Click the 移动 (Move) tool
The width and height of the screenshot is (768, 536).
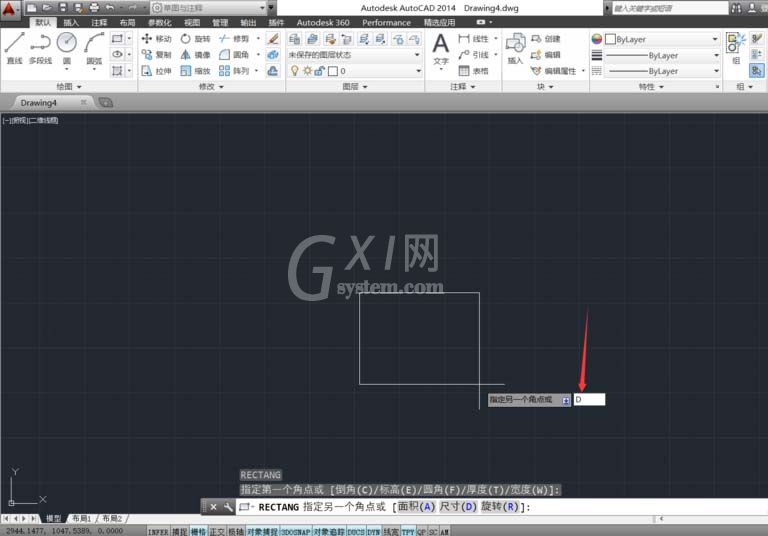tap(157, 39)
